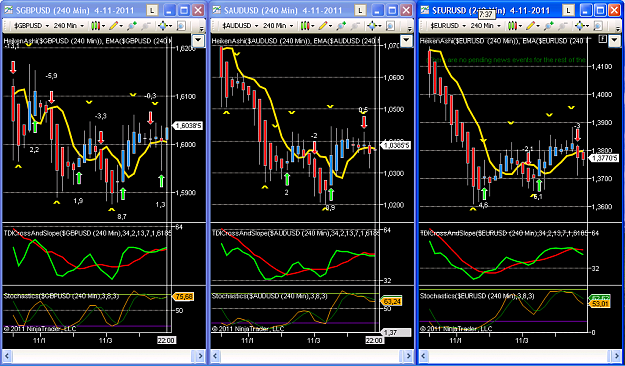The height and width of the screenshot is (366, 625).
Task: Open the $GBPUSD instrument dropdown
Action: [31, 26]
